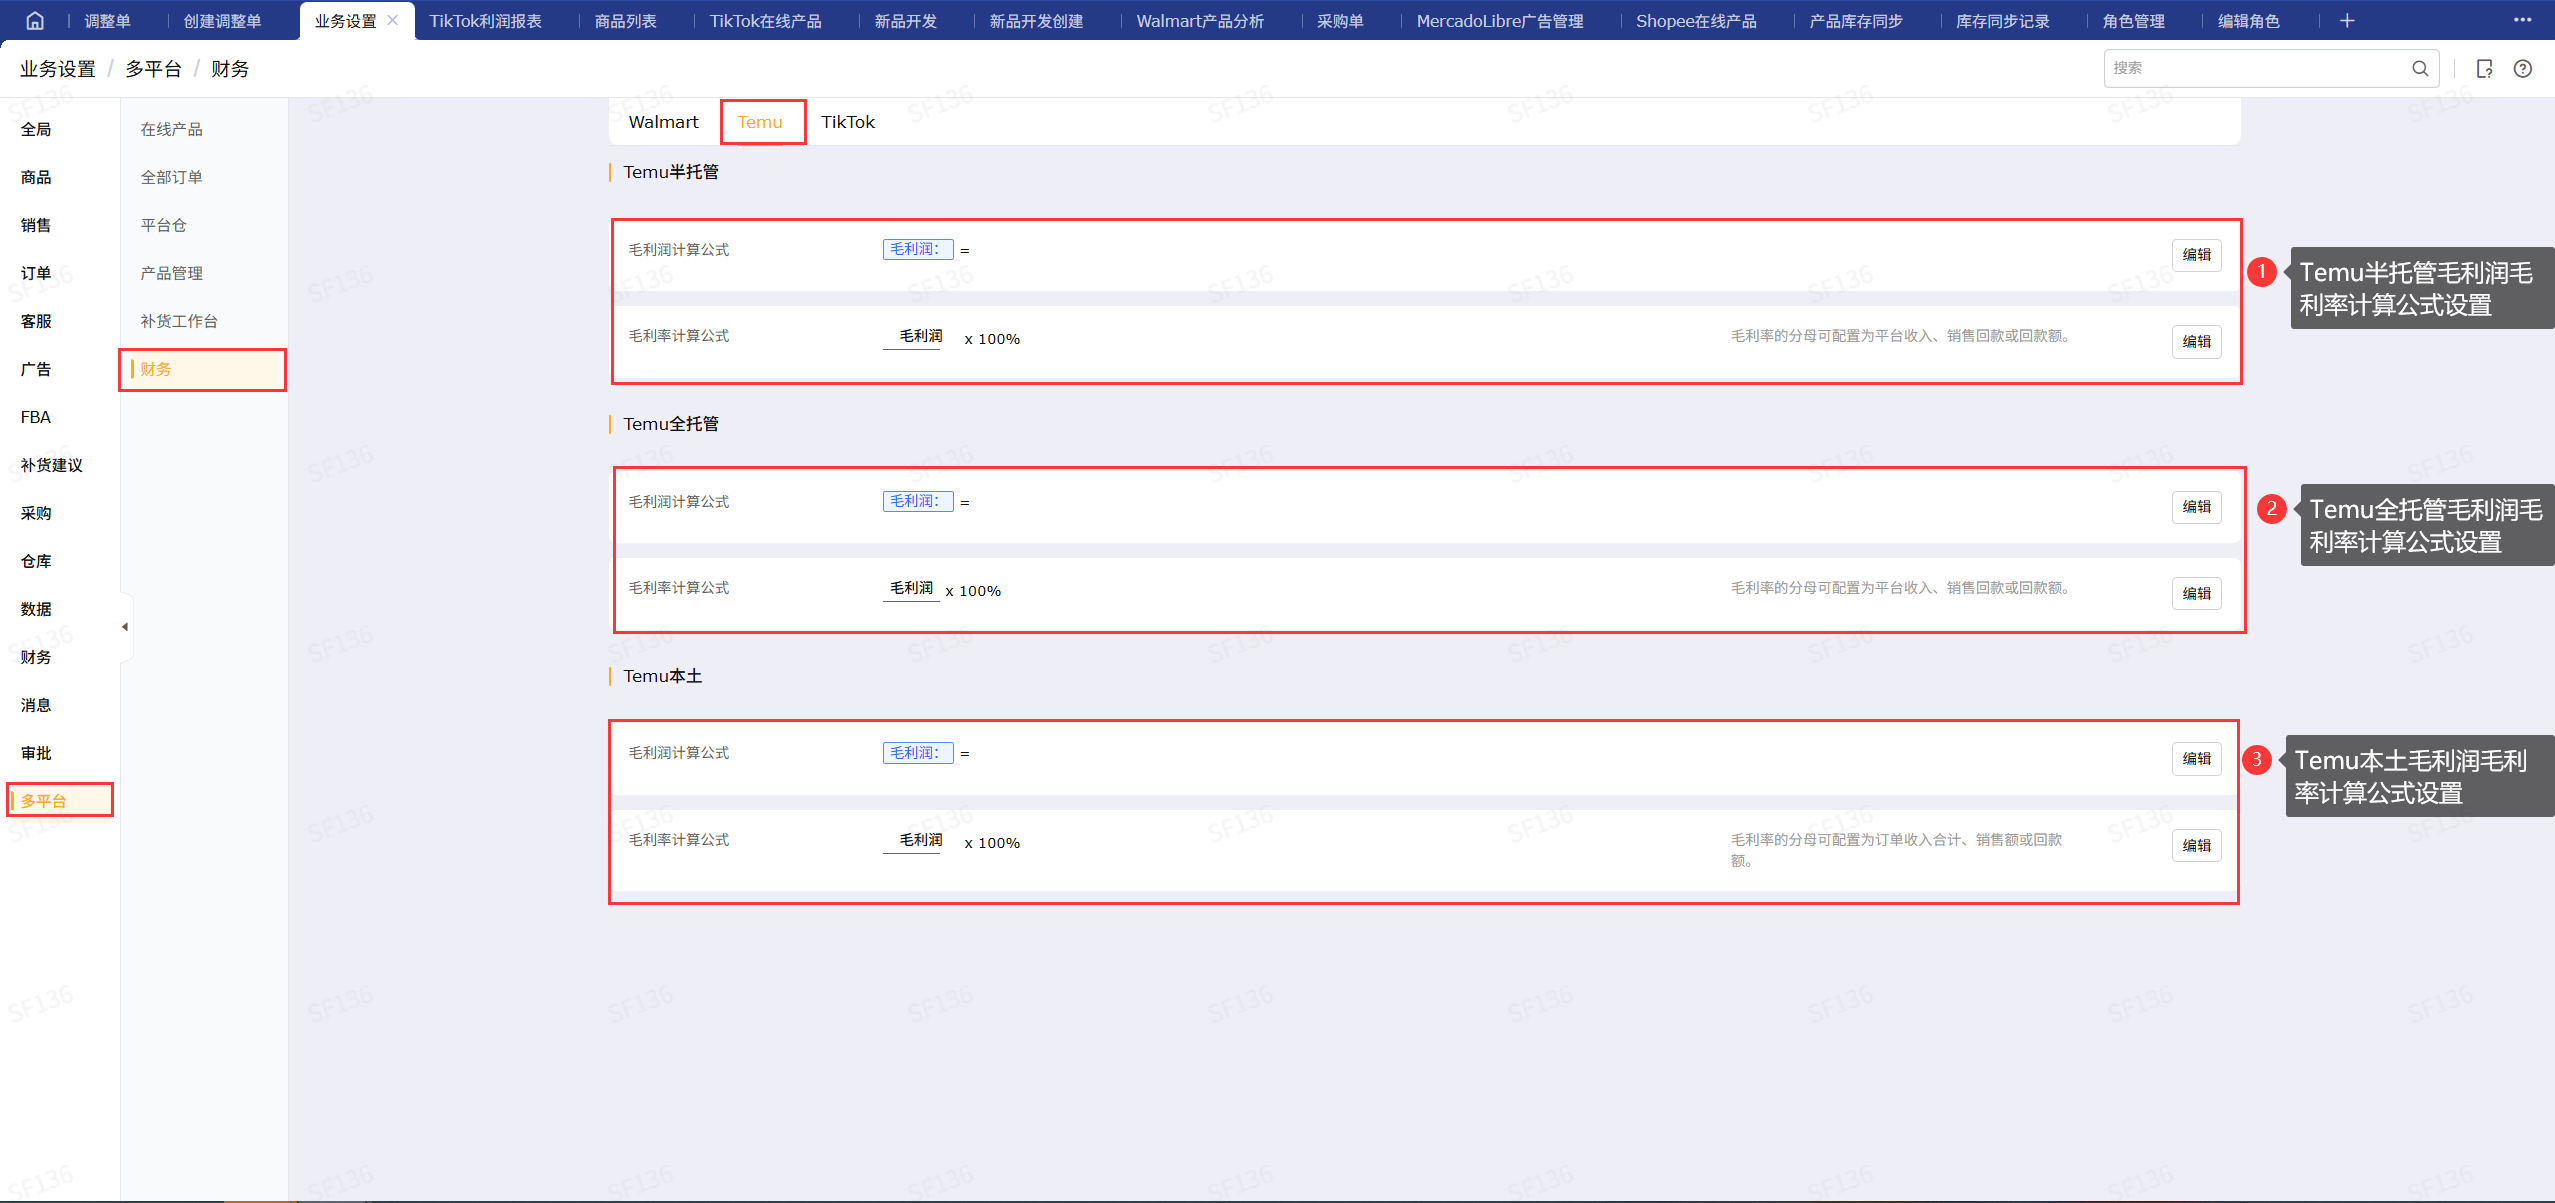Open the question mark help icon

coord(2523,68)
